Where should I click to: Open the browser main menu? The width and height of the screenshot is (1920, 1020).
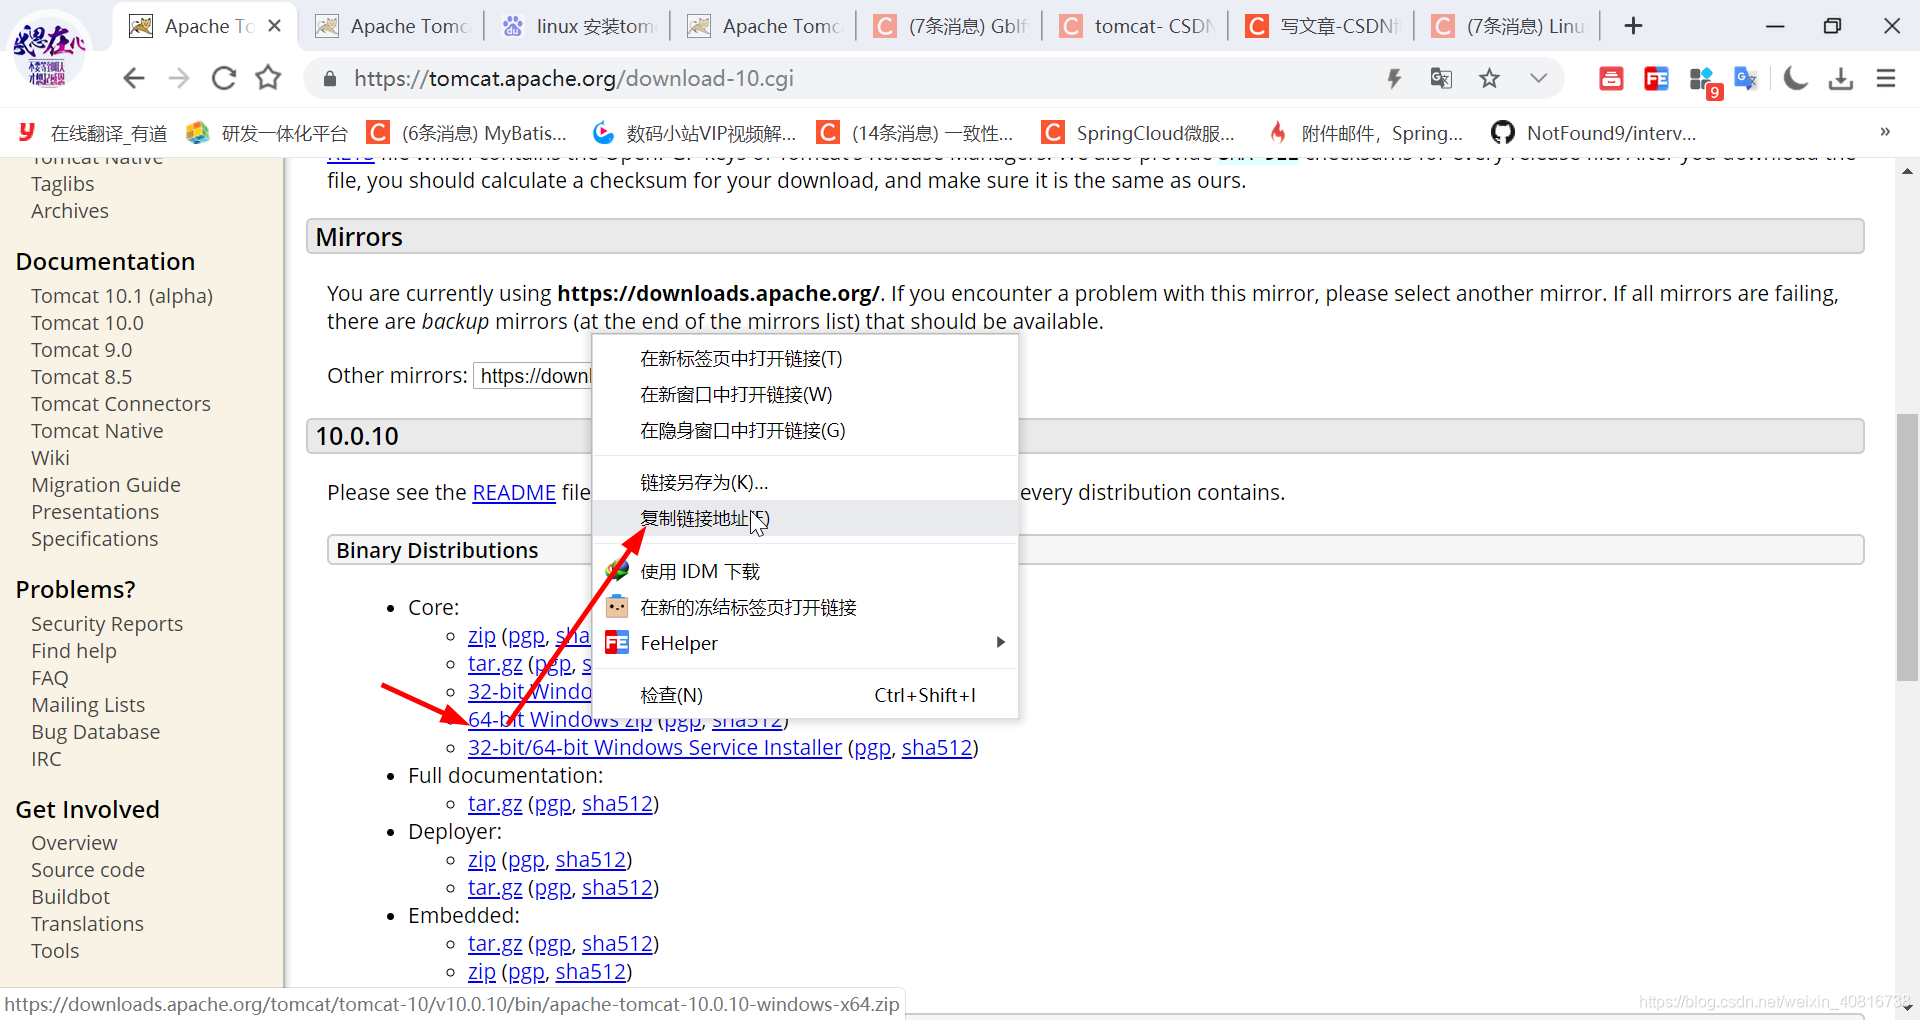pyautogui.click(x=1886, y=78)
